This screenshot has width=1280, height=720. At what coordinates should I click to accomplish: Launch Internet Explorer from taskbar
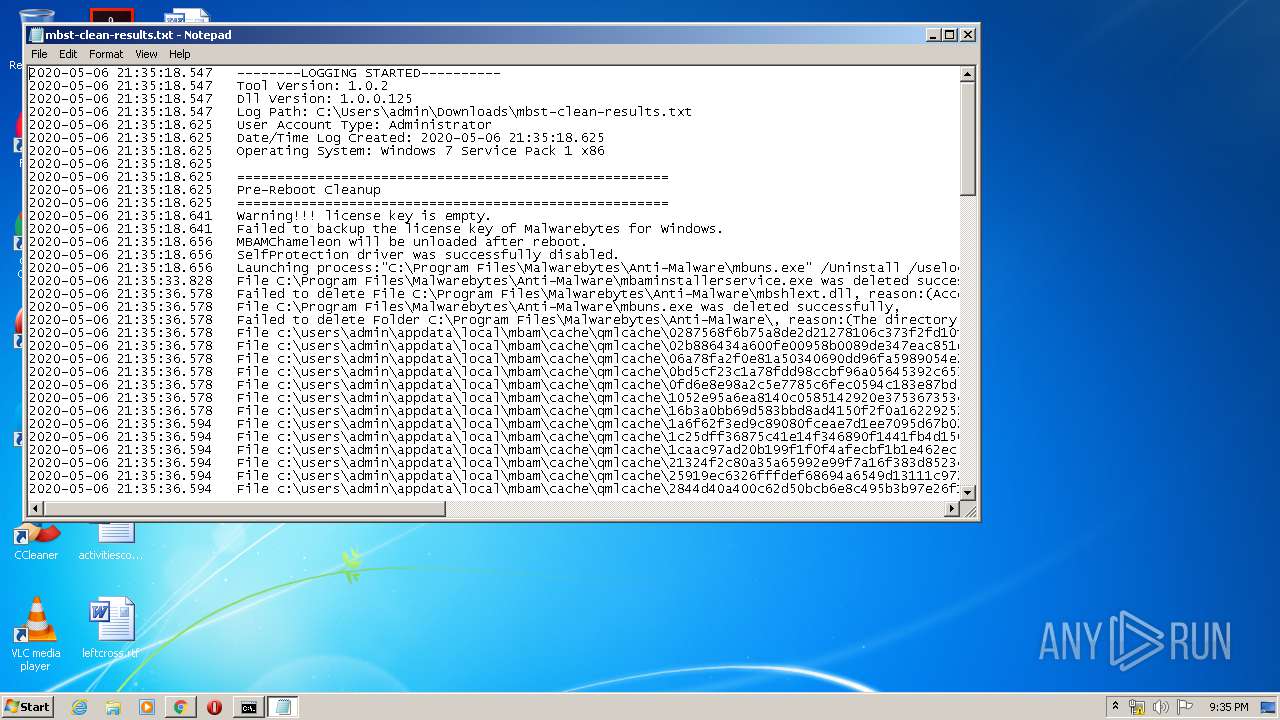(x=79, y=707)
